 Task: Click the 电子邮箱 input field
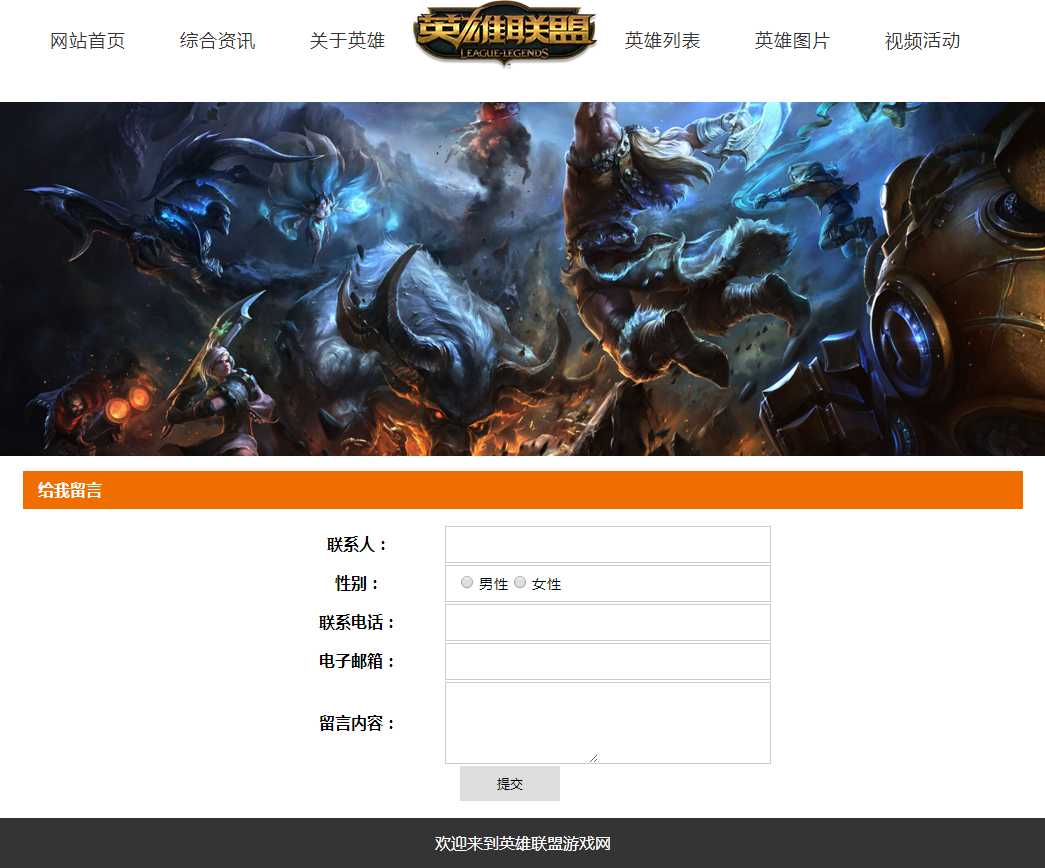click(608, 661)
